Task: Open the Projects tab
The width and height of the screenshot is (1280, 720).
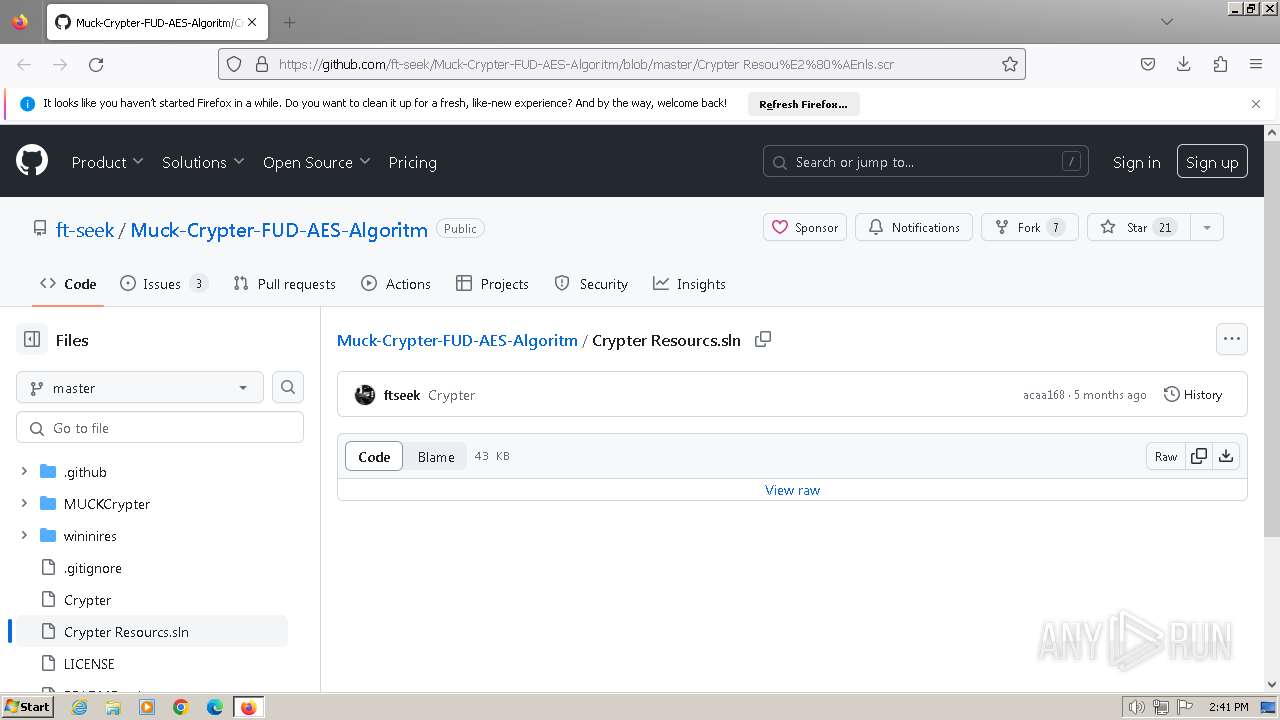Action: (492, 284)
